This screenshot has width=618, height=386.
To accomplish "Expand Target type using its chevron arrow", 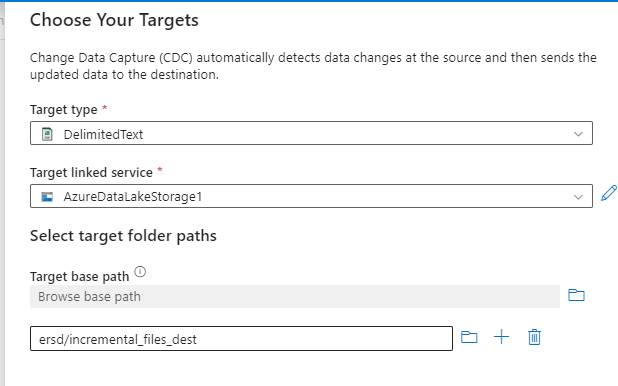I will tap(578, 134).
